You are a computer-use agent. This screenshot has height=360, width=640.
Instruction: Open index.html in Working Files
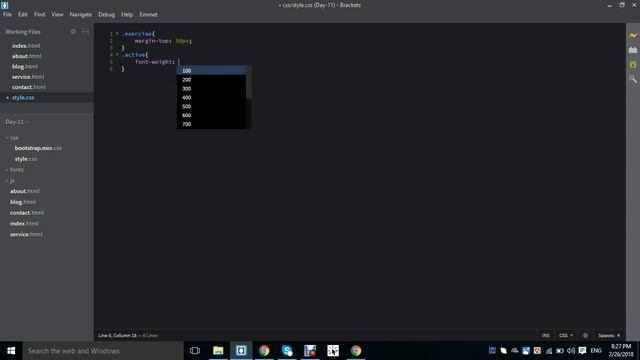pos(26,46)
